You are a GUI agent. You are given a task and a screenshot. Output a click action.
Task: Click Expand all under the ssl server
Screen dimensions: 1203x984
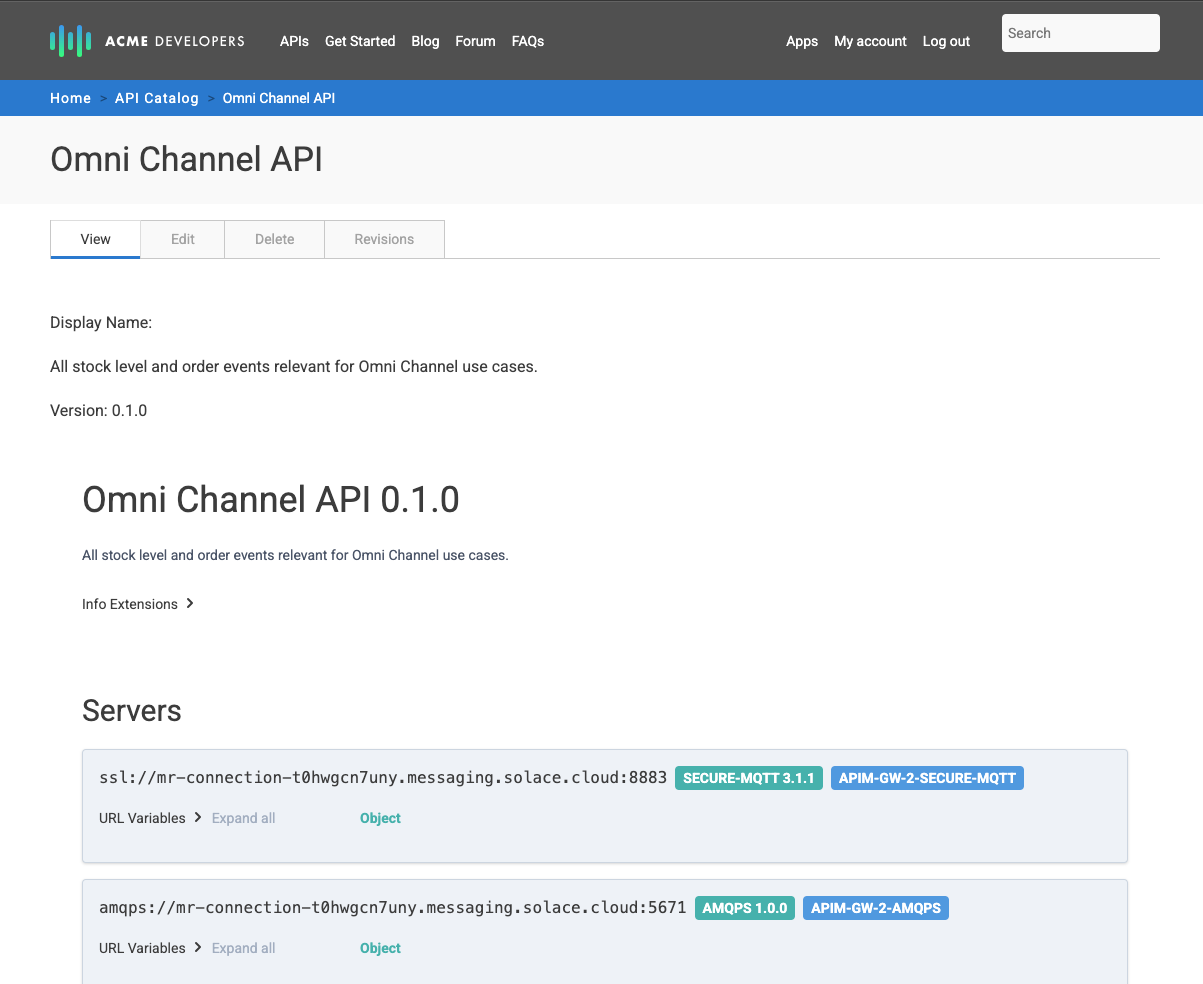[x=243, y=818]
